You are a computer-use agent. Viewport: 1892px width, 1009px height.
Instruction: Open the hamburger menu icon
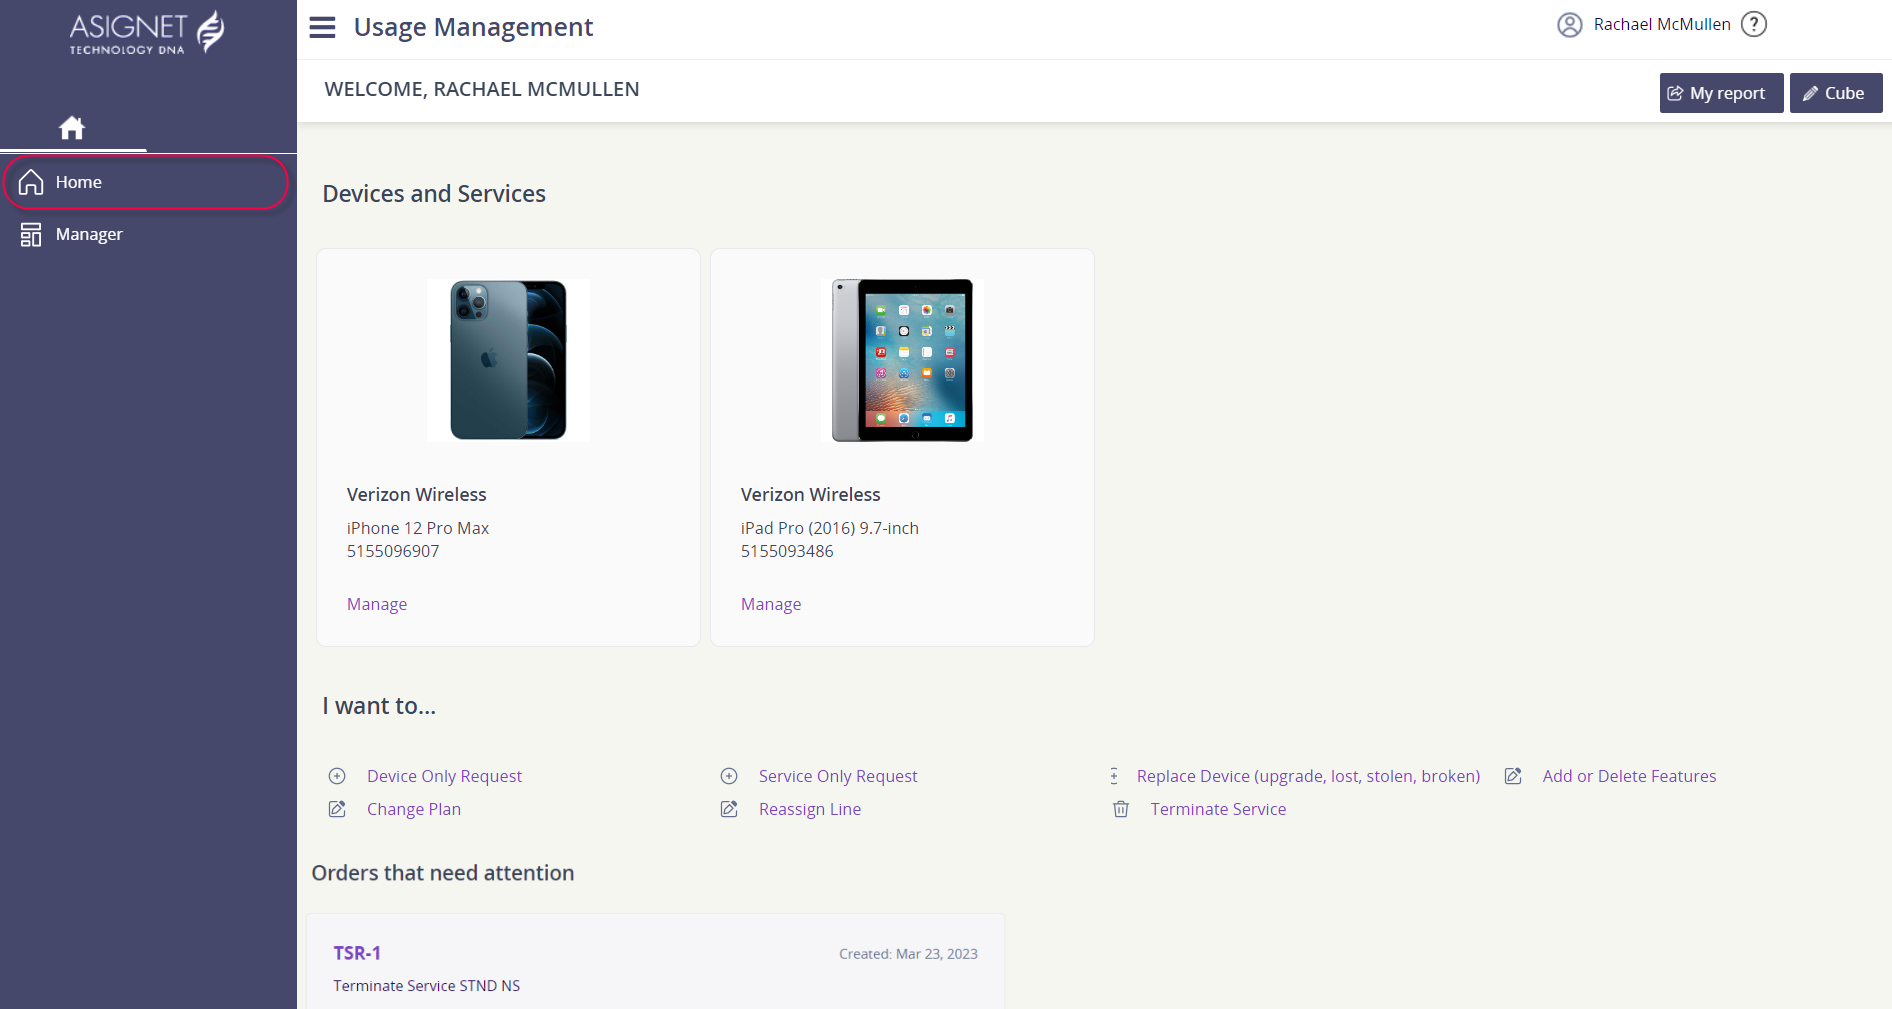point(322,27)
